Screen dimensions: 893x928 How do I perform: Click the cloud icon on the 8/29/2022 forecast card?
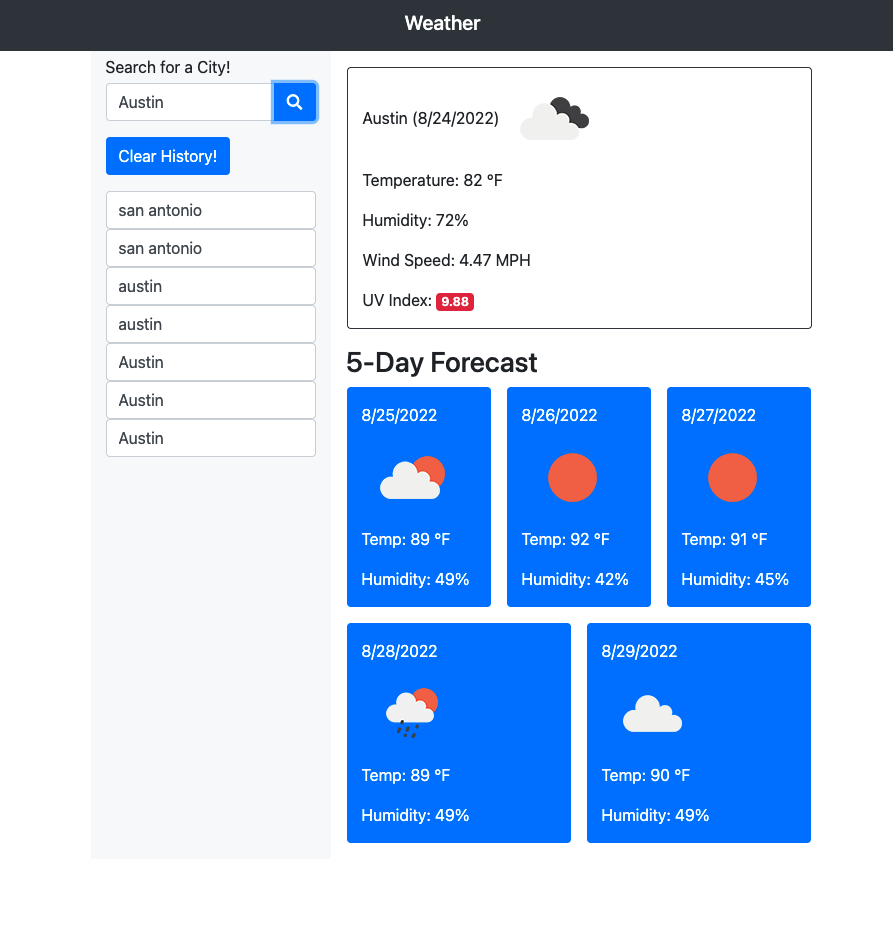coord(652,714)
